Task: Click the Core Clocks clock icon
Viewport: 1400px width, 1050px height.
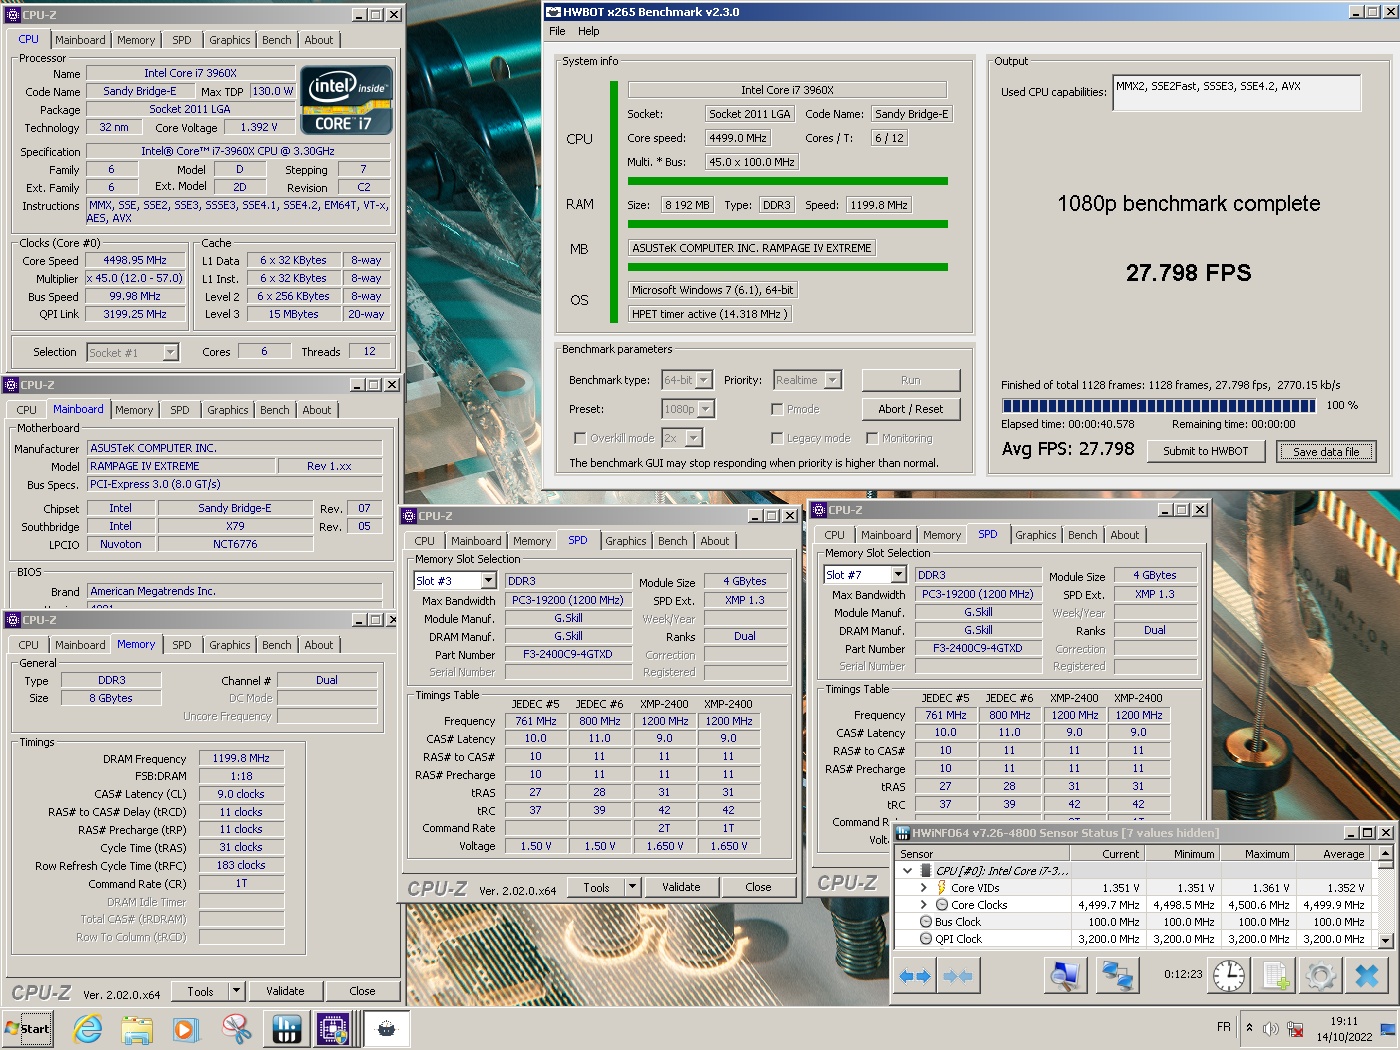Action: (x=942, y=905)
